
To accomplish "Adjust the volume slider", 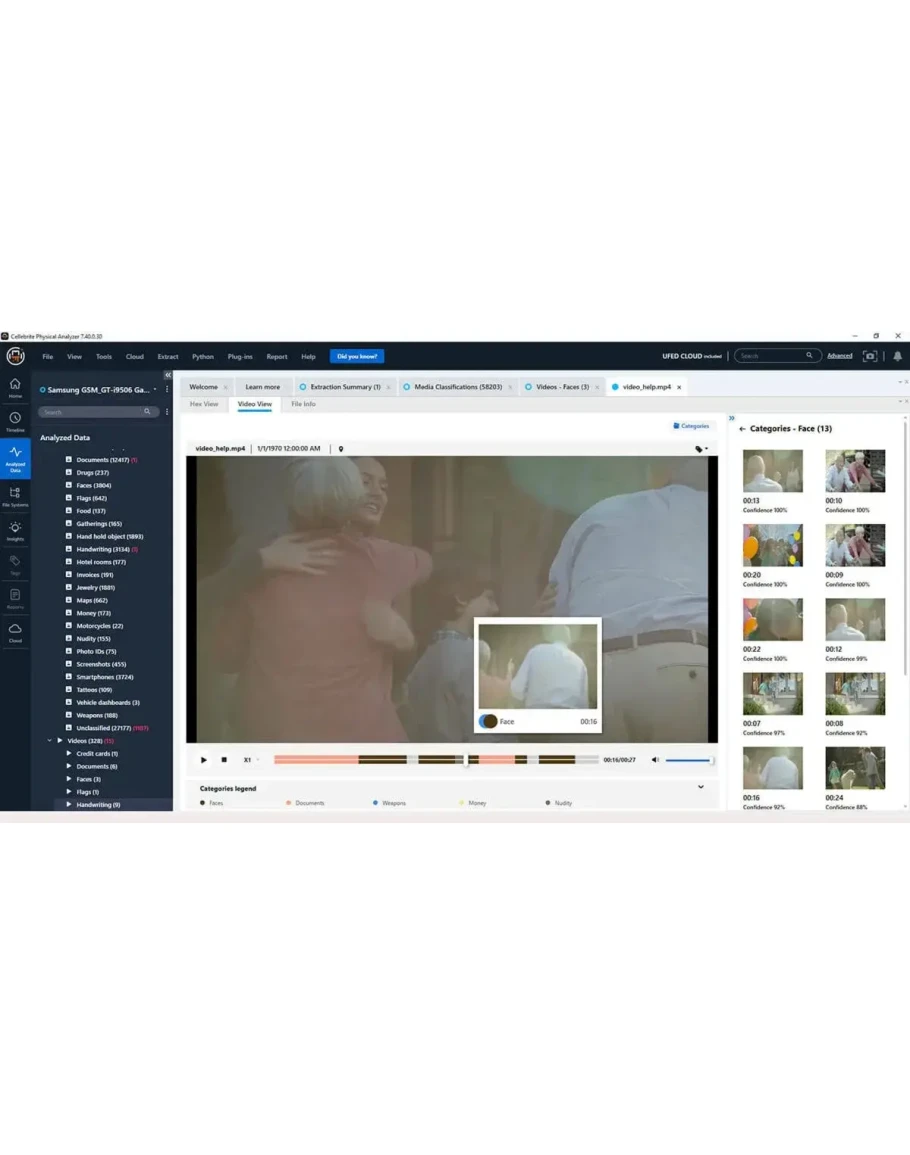I will click(x=689, y=760).
